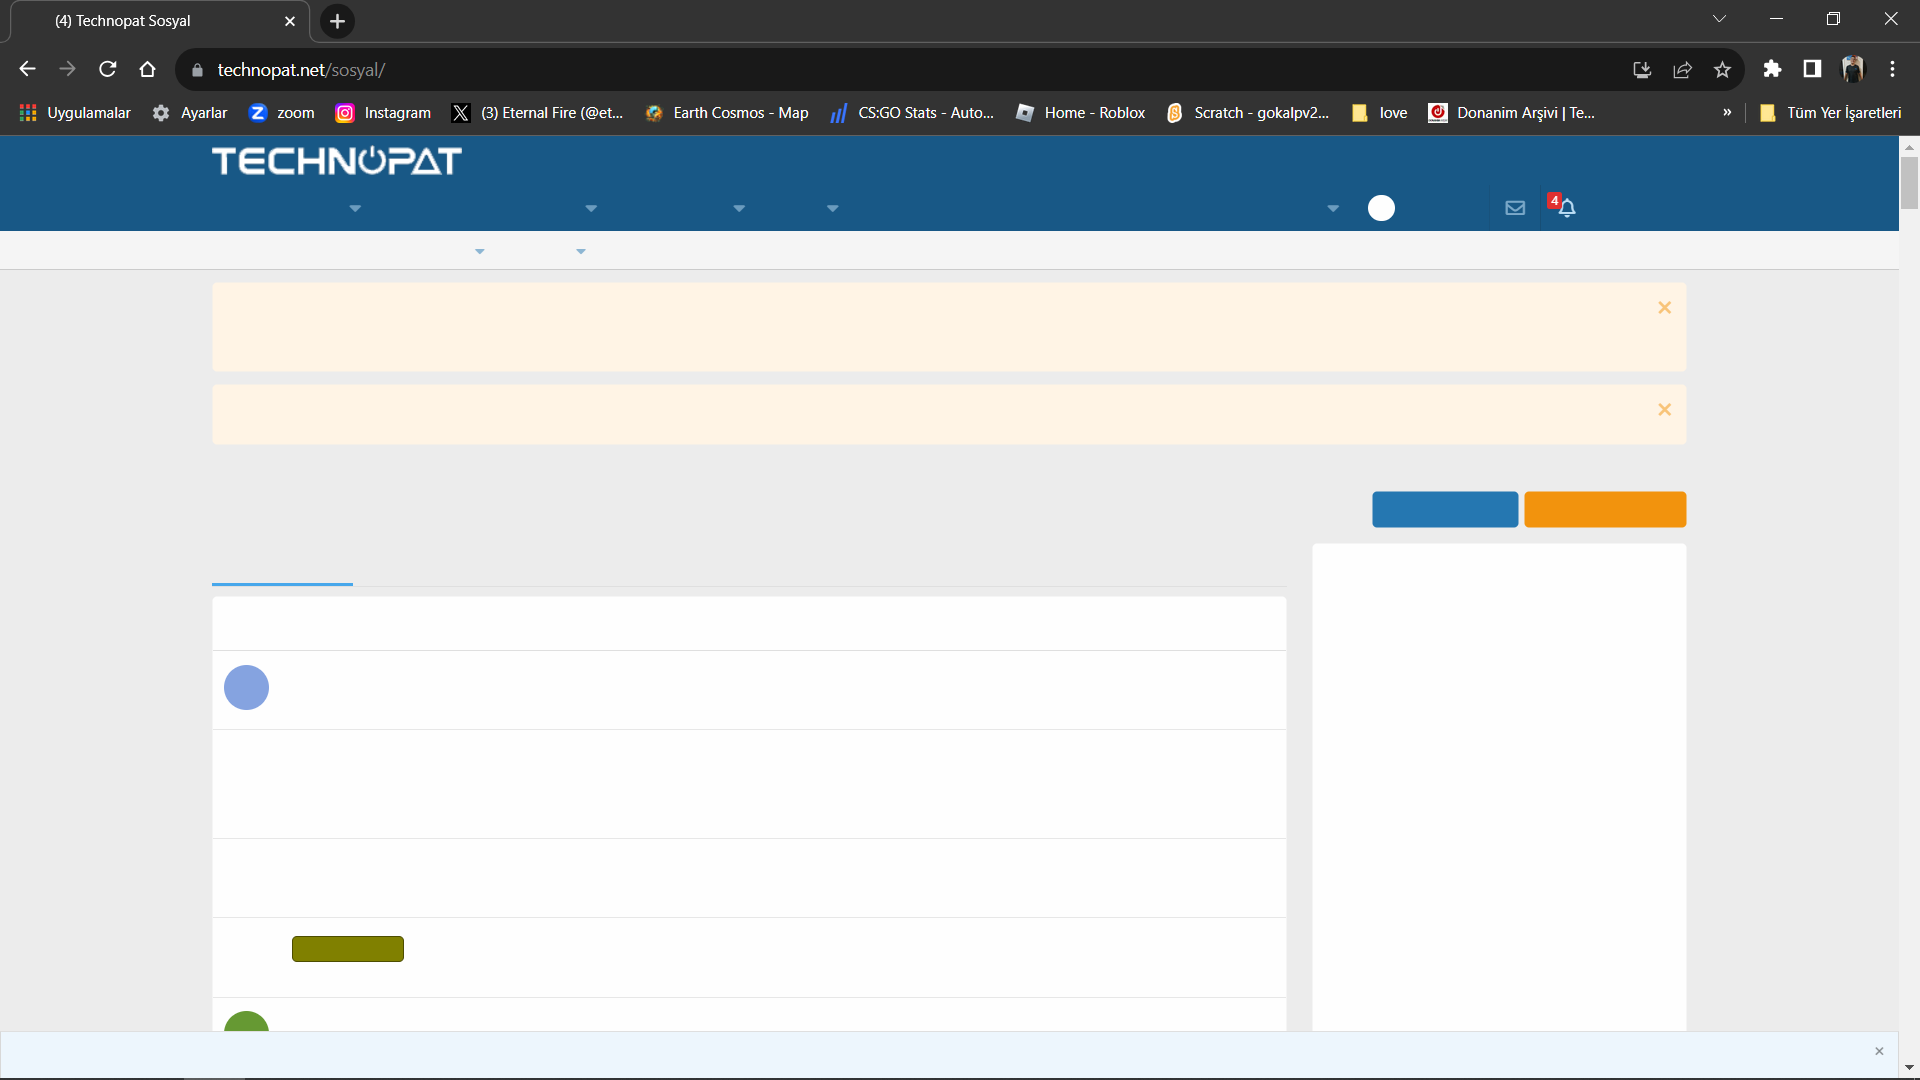Open notifications bell with 4 badge
The image size is (1920, 1080).
1566,207
